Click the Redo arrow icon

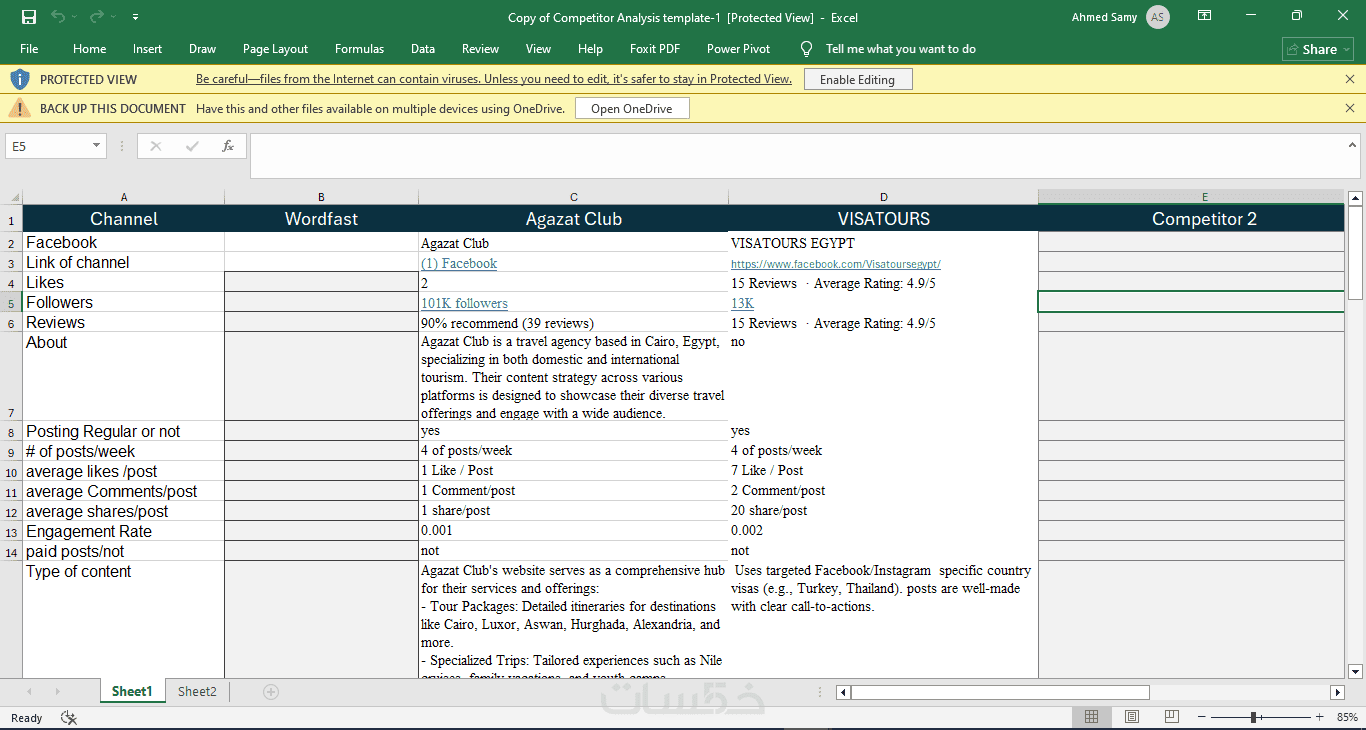click(97, 17)
